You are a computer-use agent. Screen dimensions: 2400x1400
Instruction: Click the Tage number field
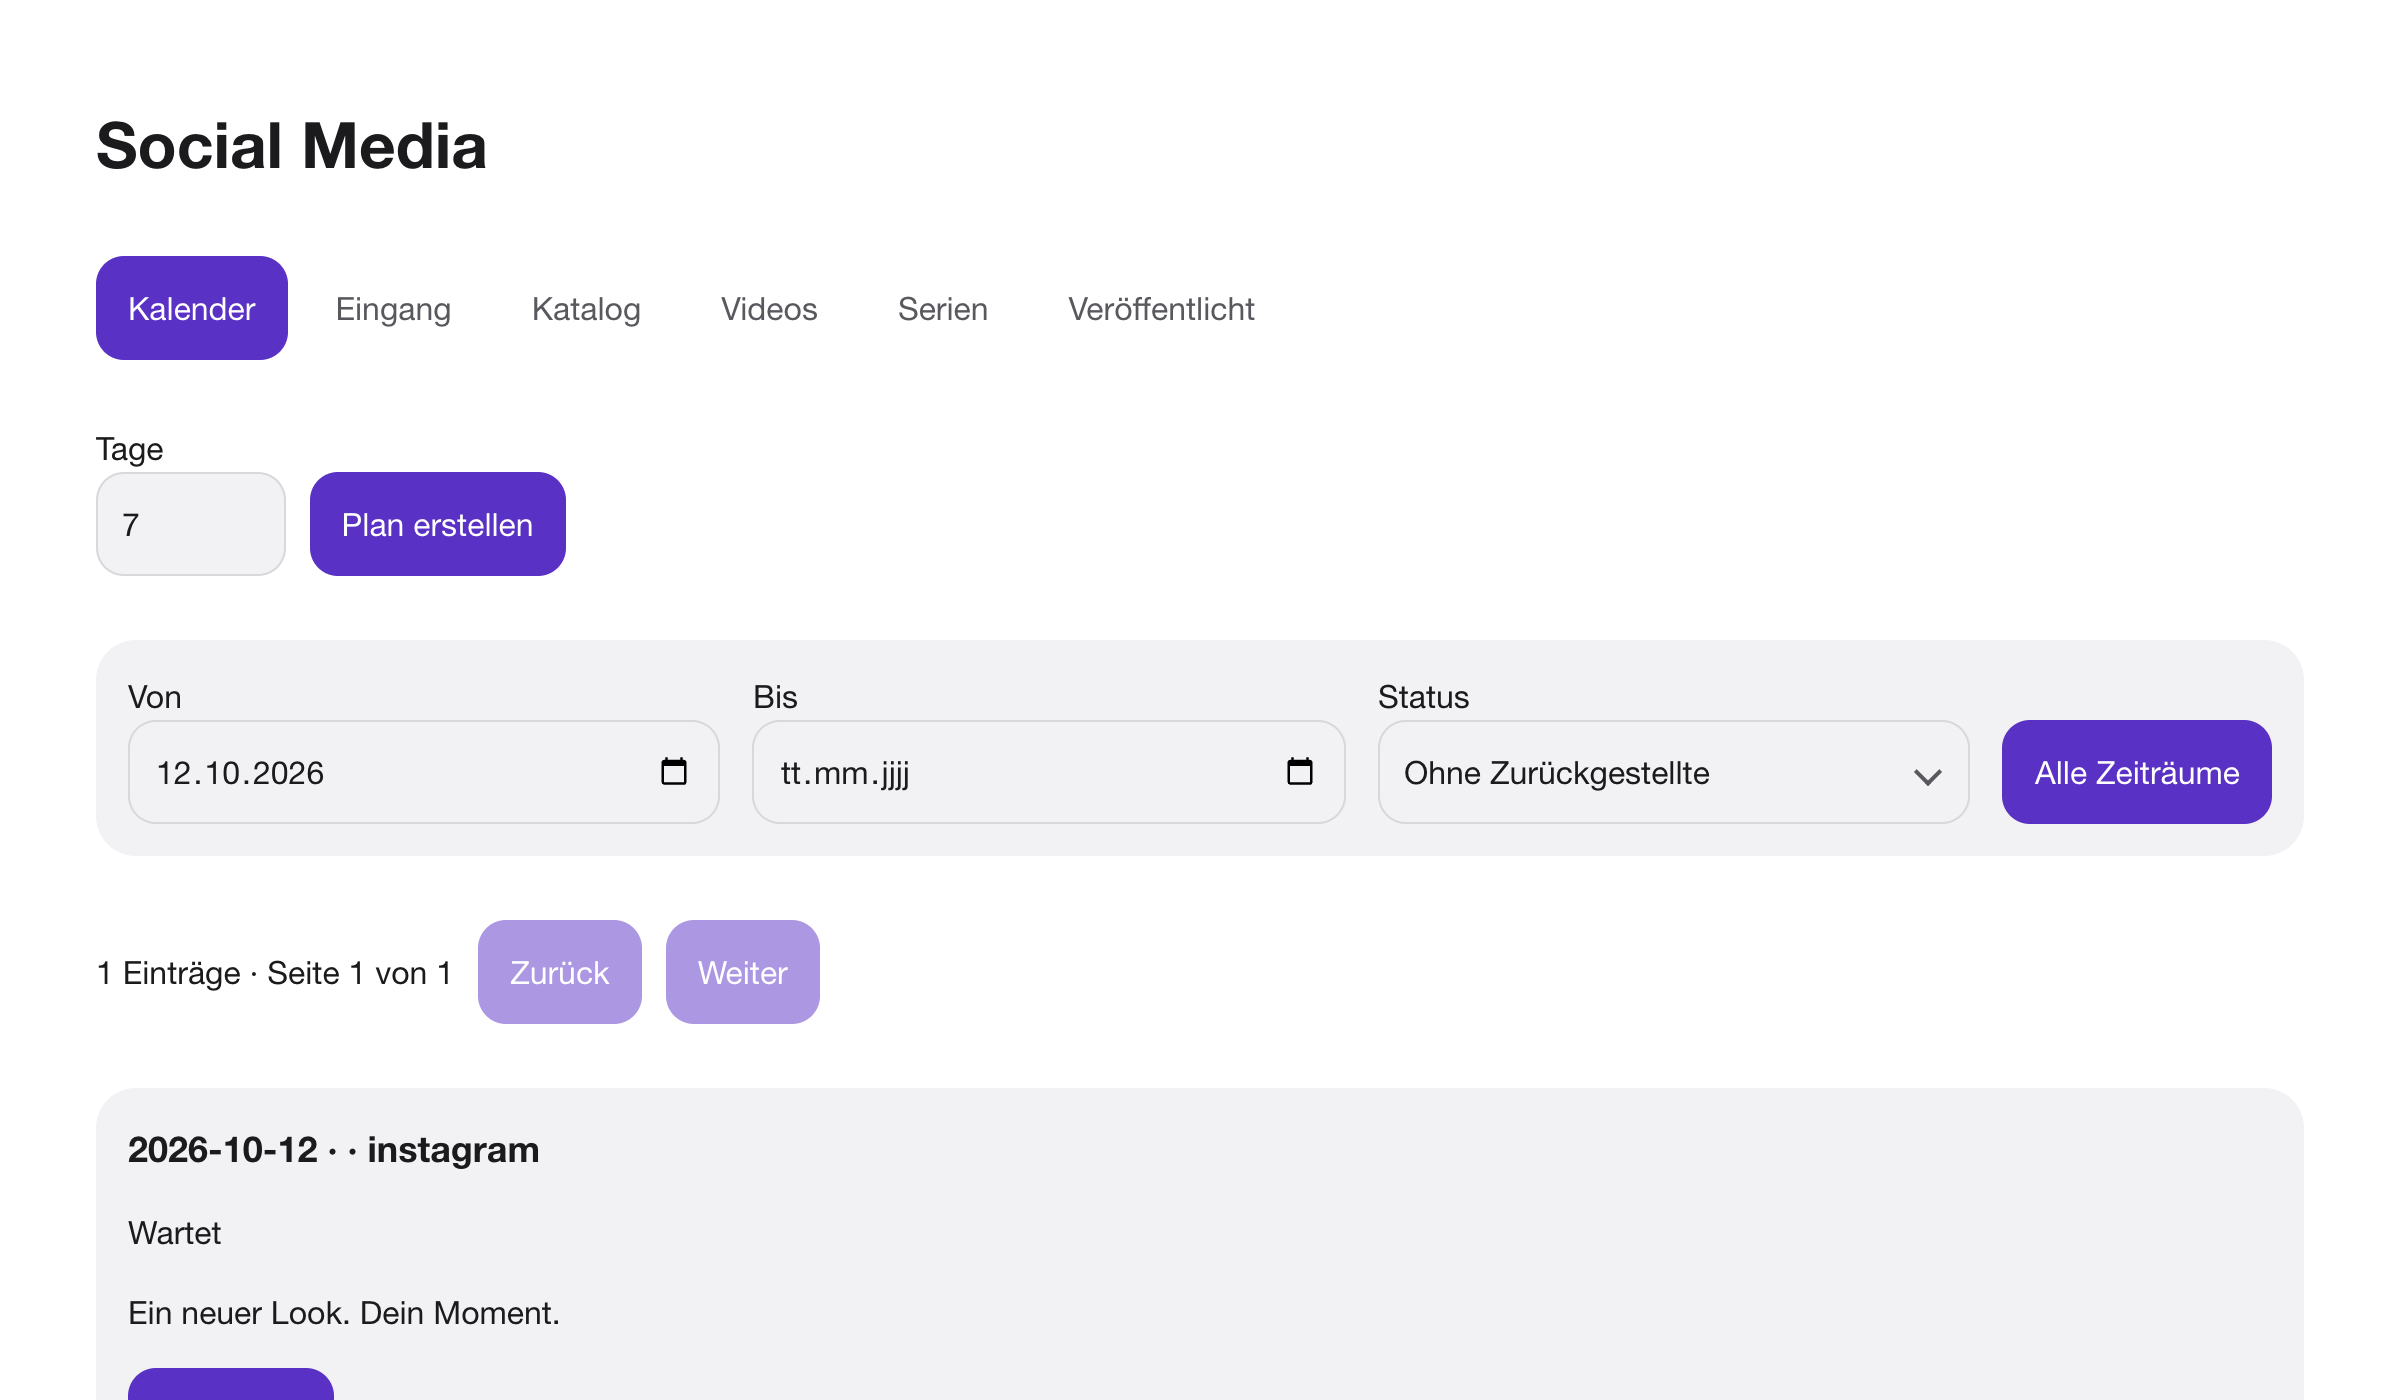tap(191, 524)
